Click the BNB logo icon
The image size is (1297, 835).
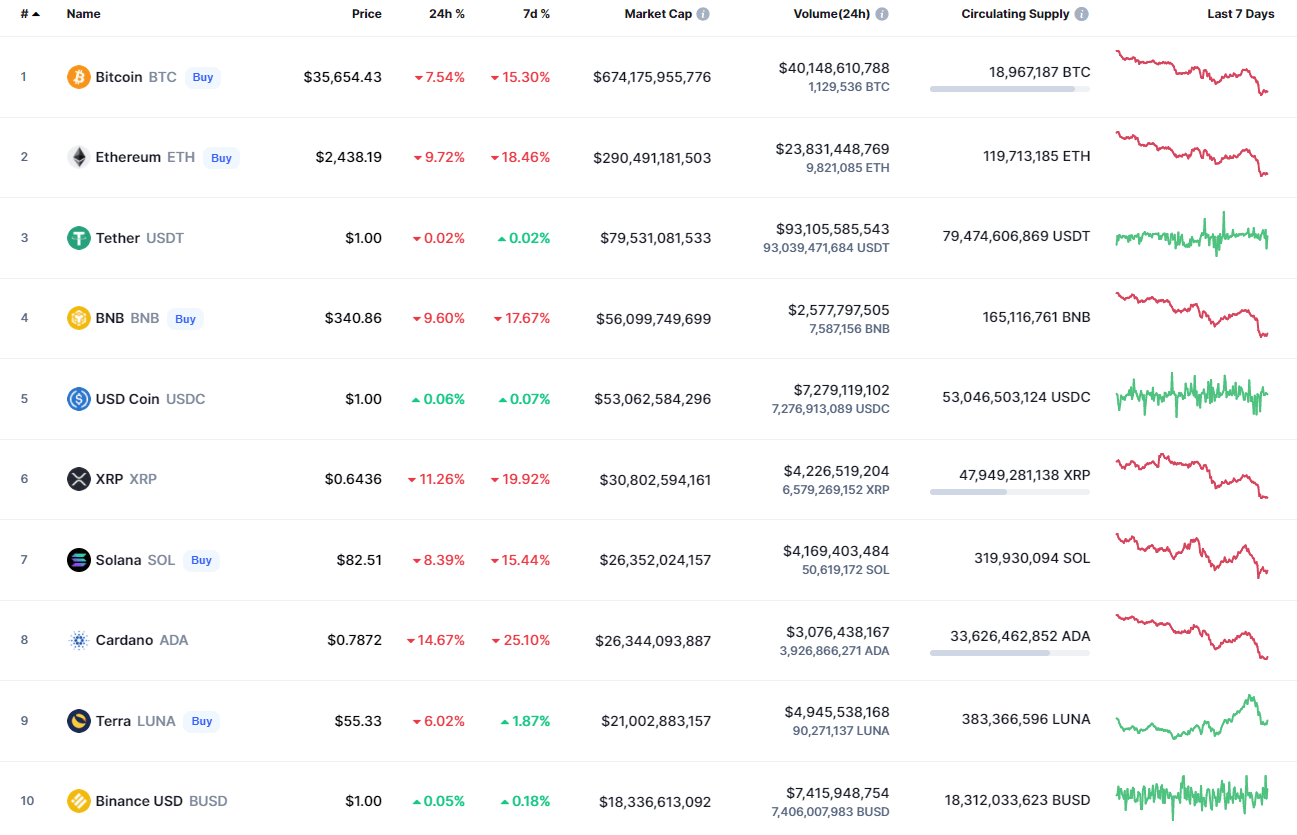click(x=78, y=318)
